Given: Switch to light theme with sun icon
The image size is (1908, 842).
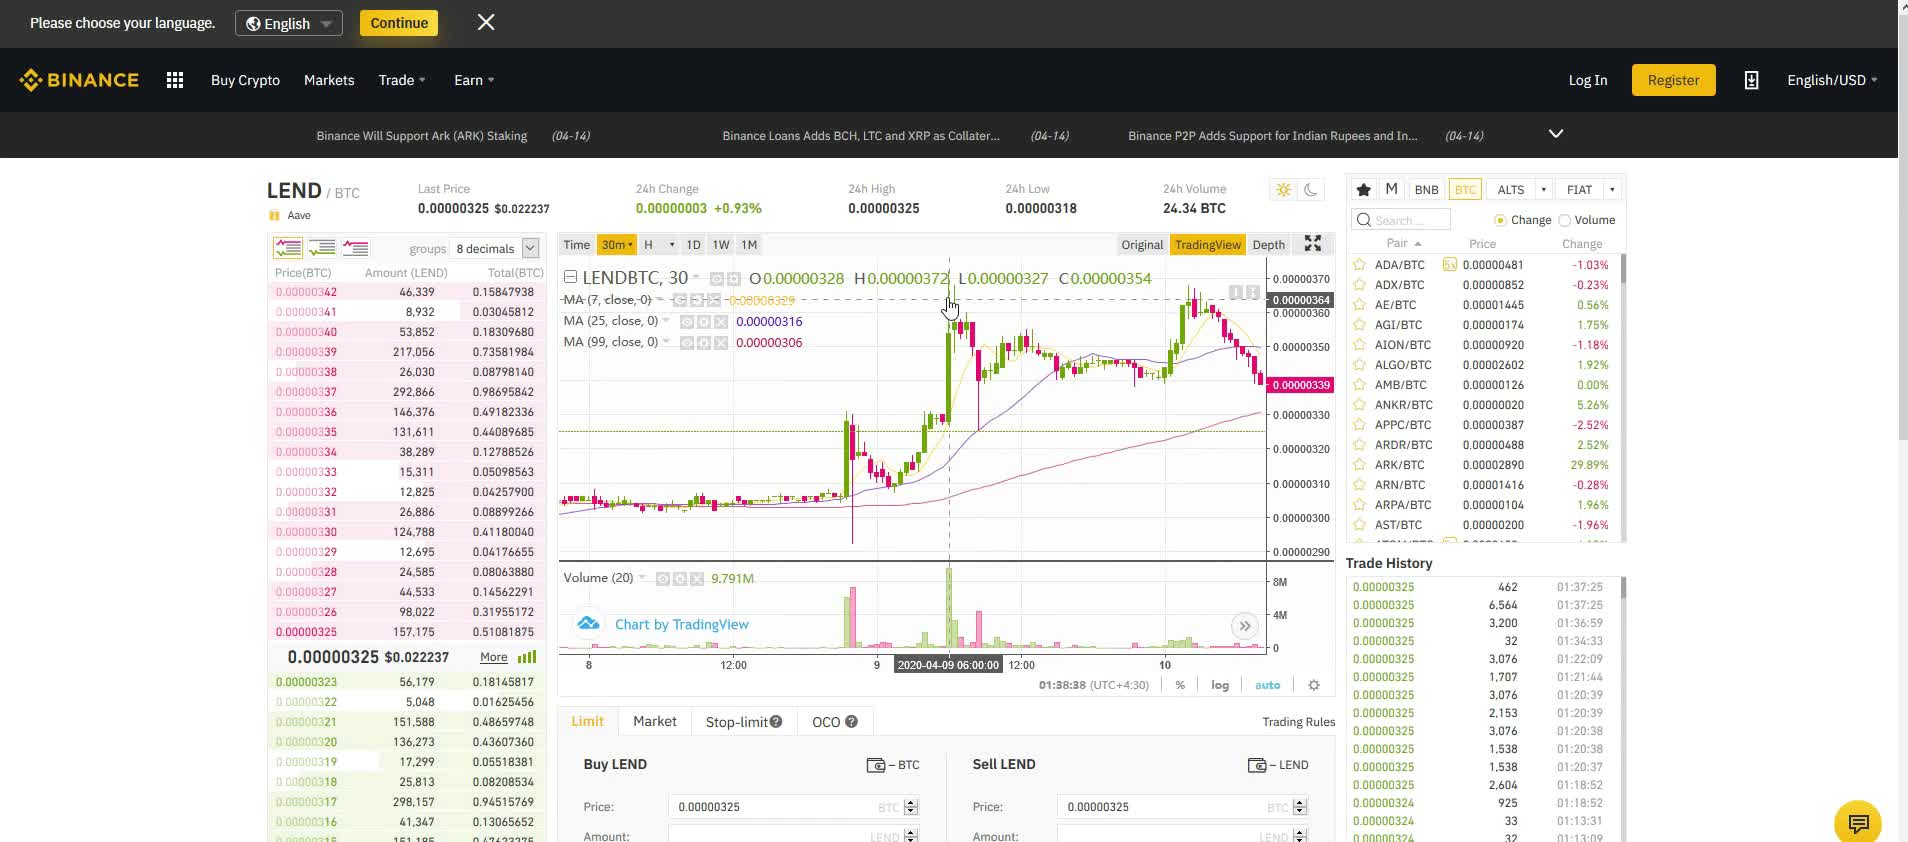Looking at the screenshot, I should (x=1283, y=190).
